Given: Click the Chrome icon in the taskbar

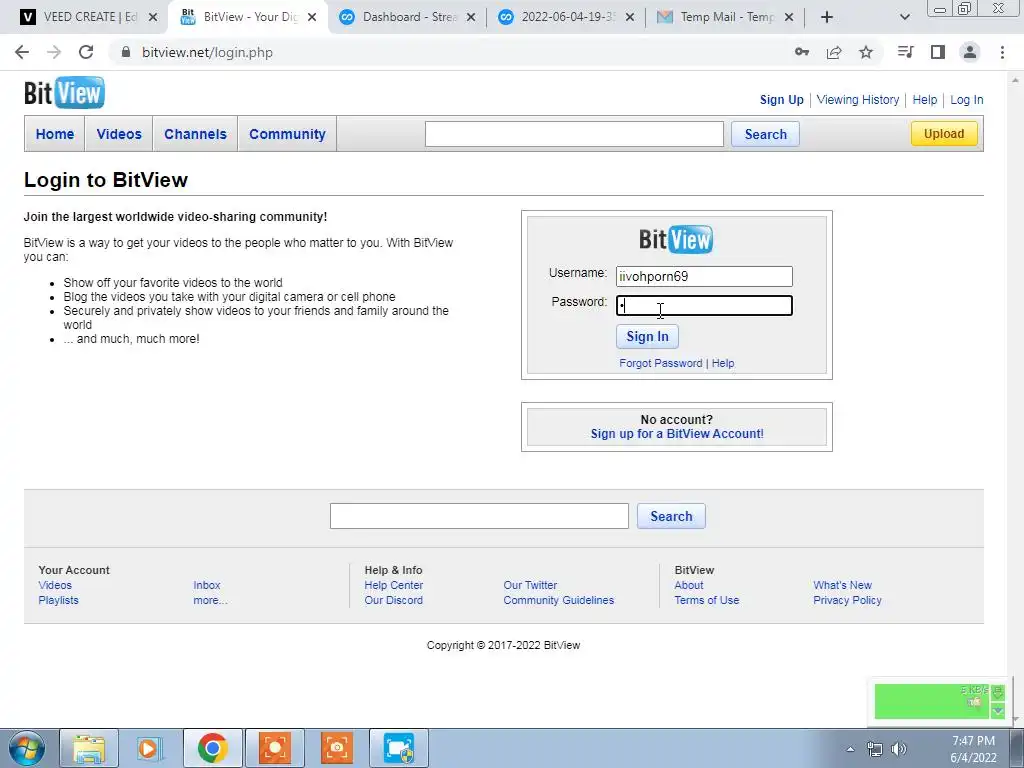Looking at the screenshot, I should click(x=213, y=748).
